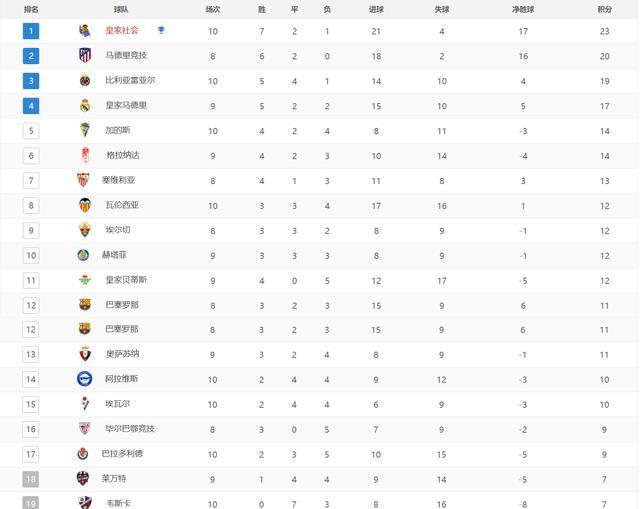The height and width of the screenshot is (509, 640).
Task: Click the Getafe blue club crest
Action: (x=84, y=254)
